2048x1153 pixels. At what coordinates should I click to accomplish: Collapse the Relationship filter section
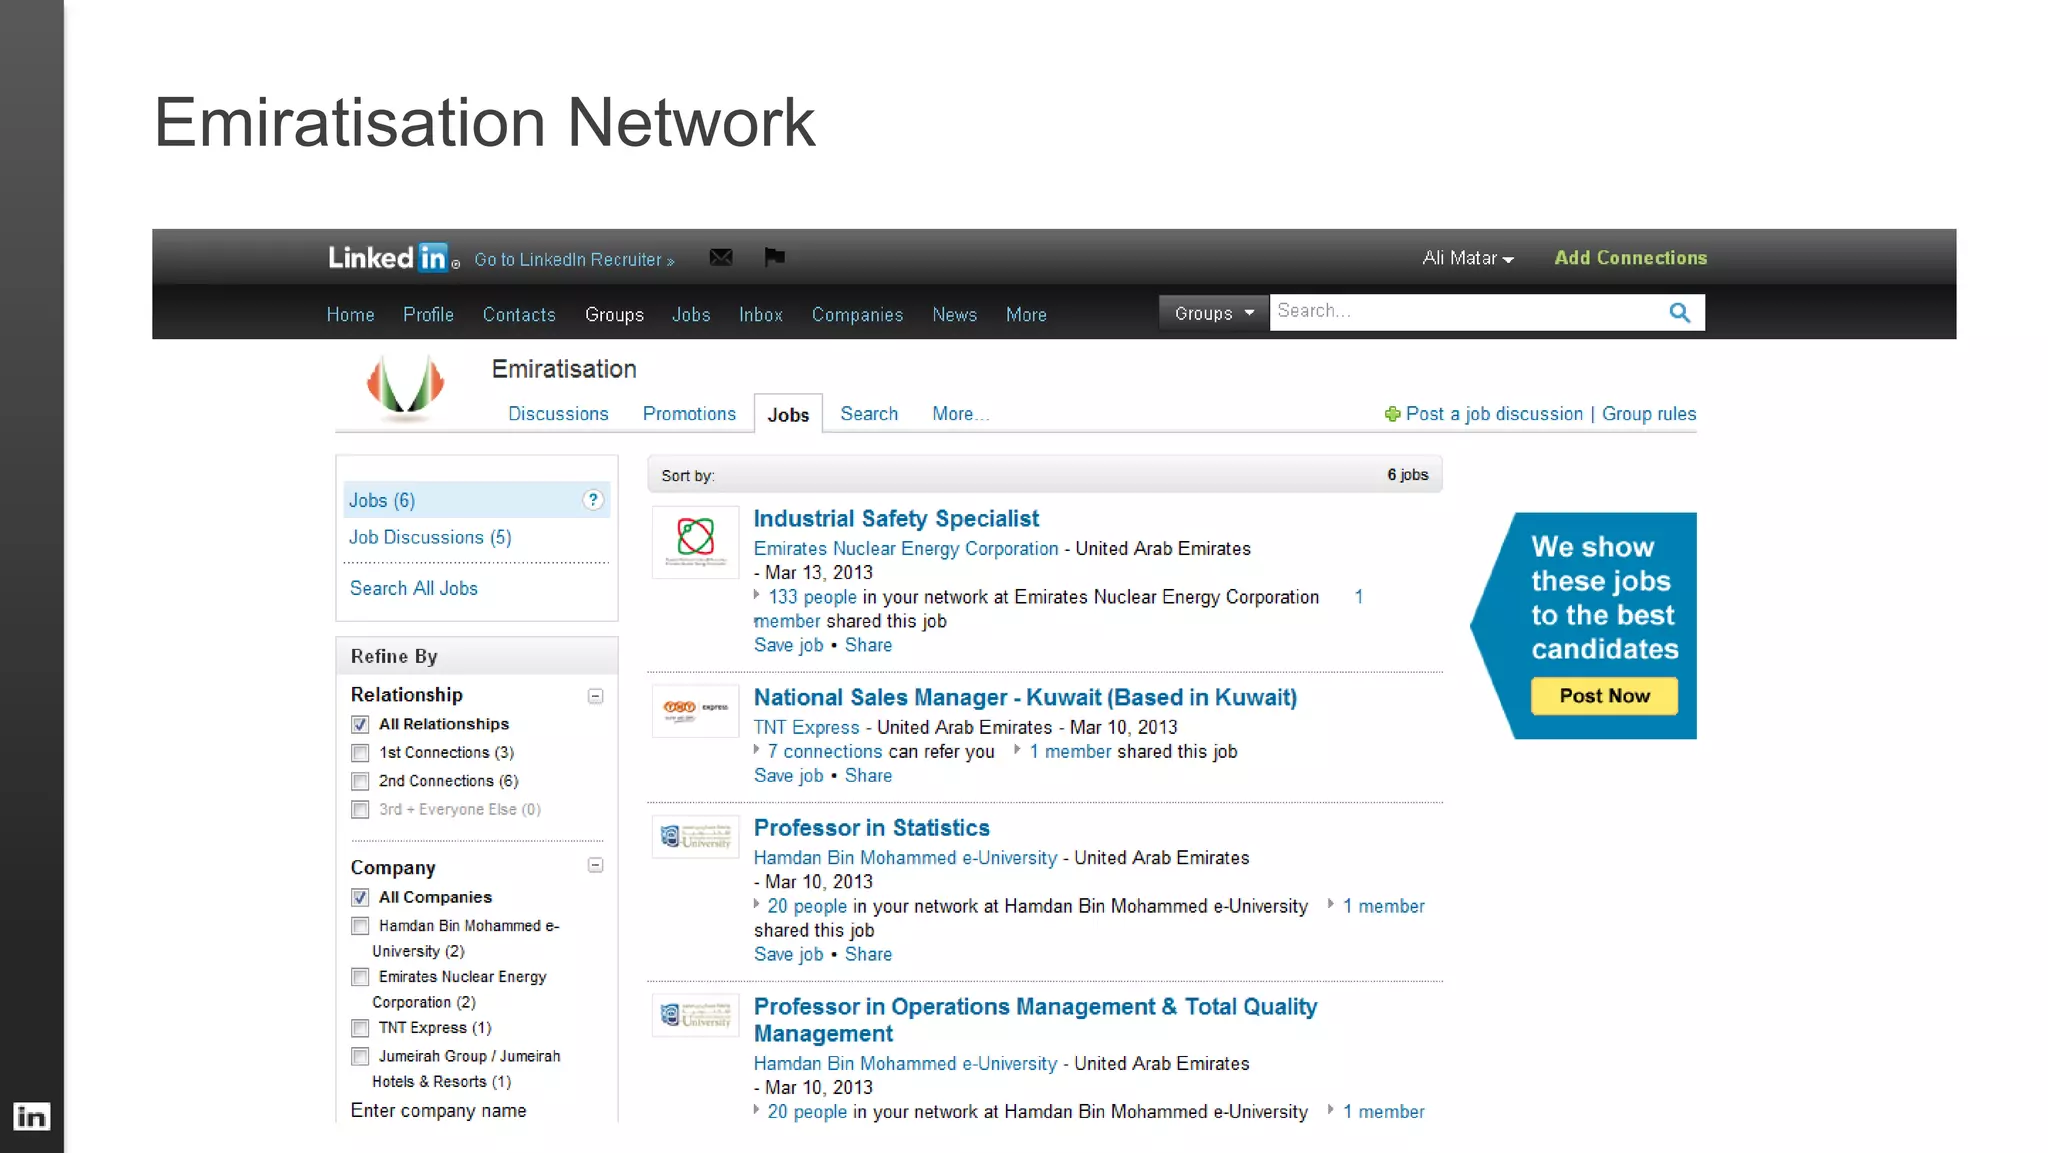pyautogui.click(x=596, y=696)
